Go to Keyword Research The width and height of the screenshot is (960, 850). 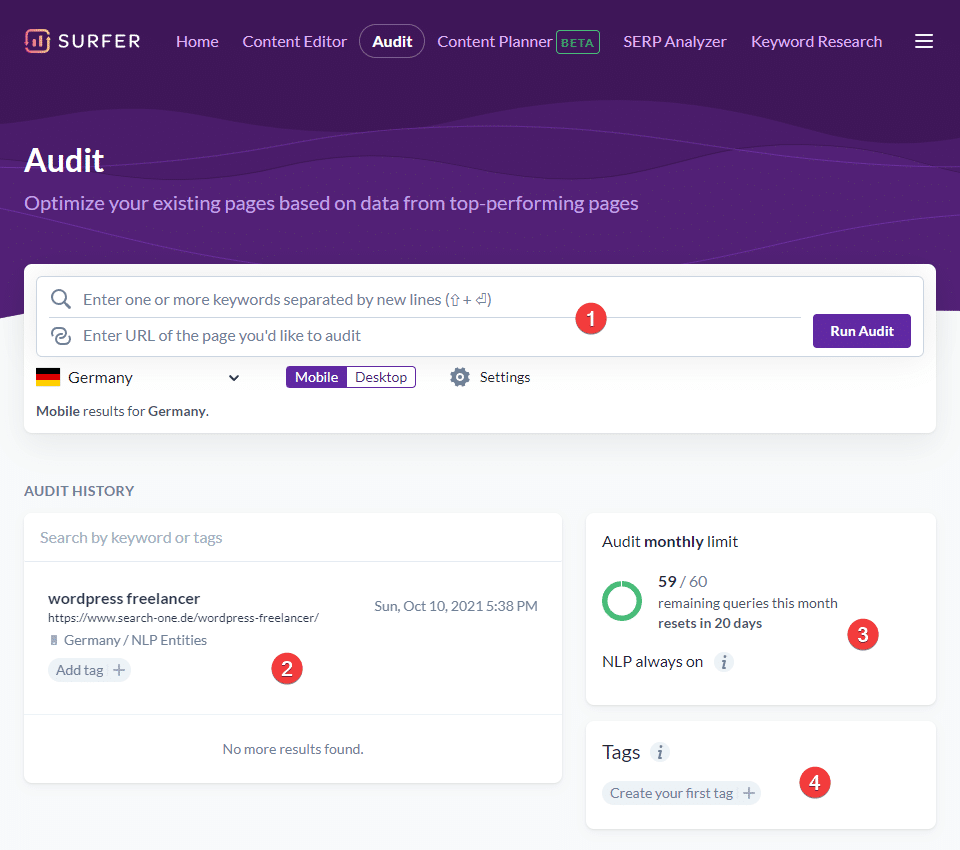coord(816,41)
